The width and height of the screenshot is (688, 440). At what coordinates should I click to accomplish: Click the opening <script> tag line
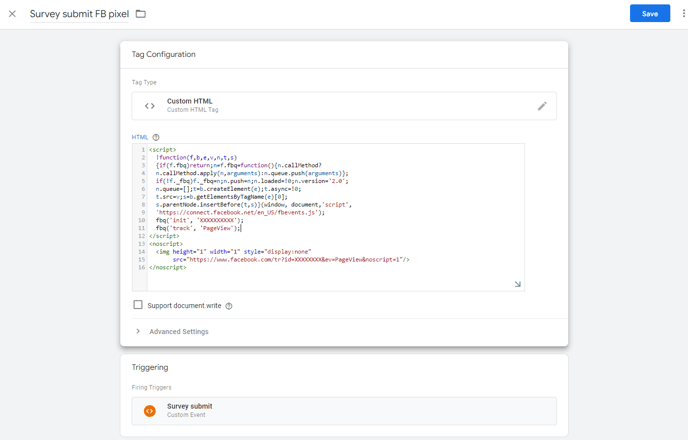pos(162,150)
